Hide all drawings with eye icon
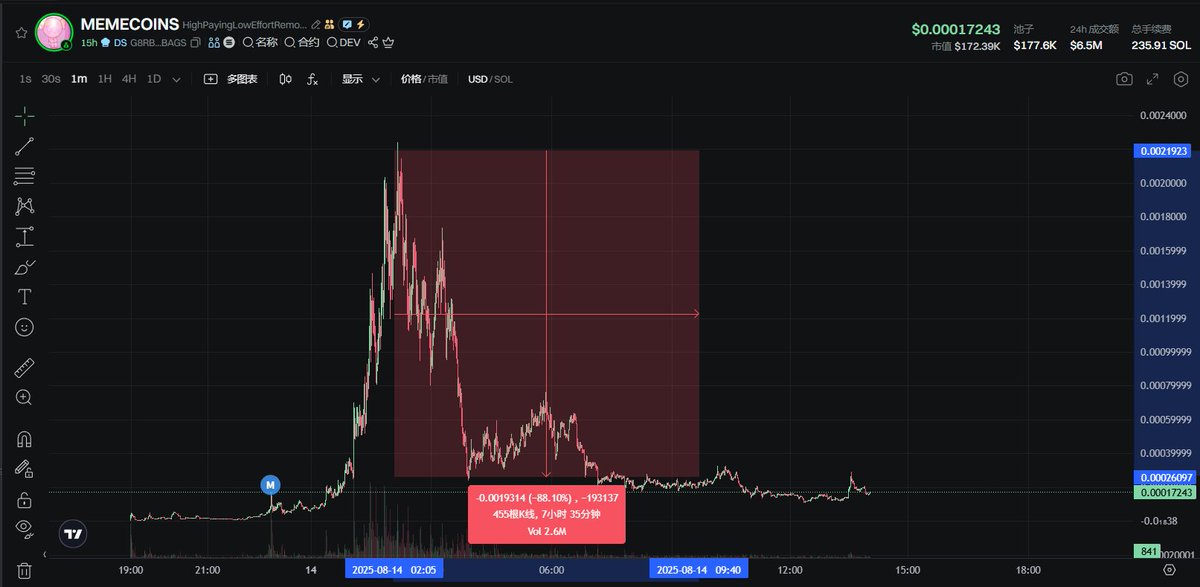The image size is (1200, 587). 25,528
